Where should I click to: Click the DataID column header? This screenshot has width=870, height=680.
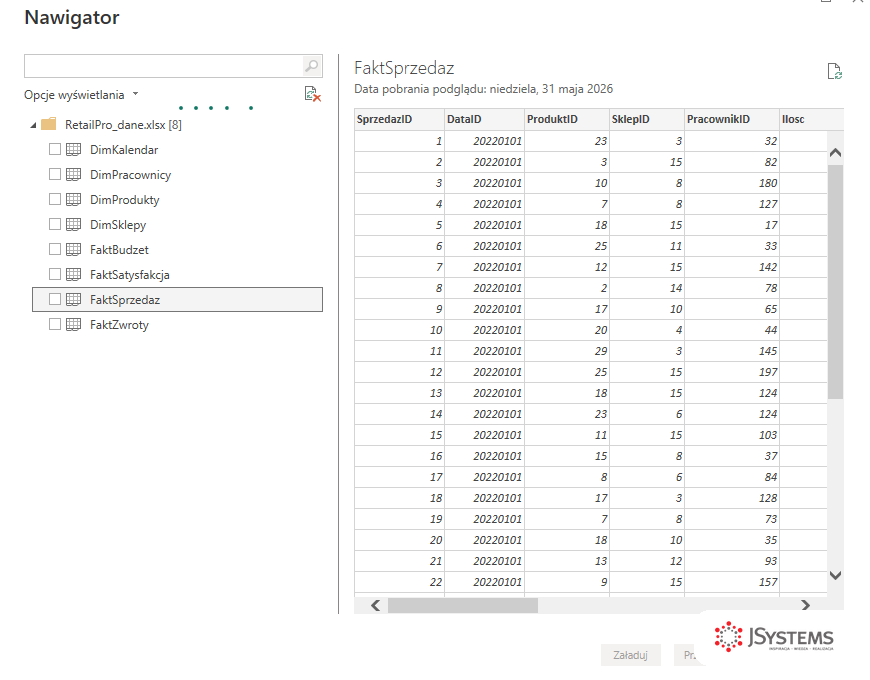click(x=484, y=119)
